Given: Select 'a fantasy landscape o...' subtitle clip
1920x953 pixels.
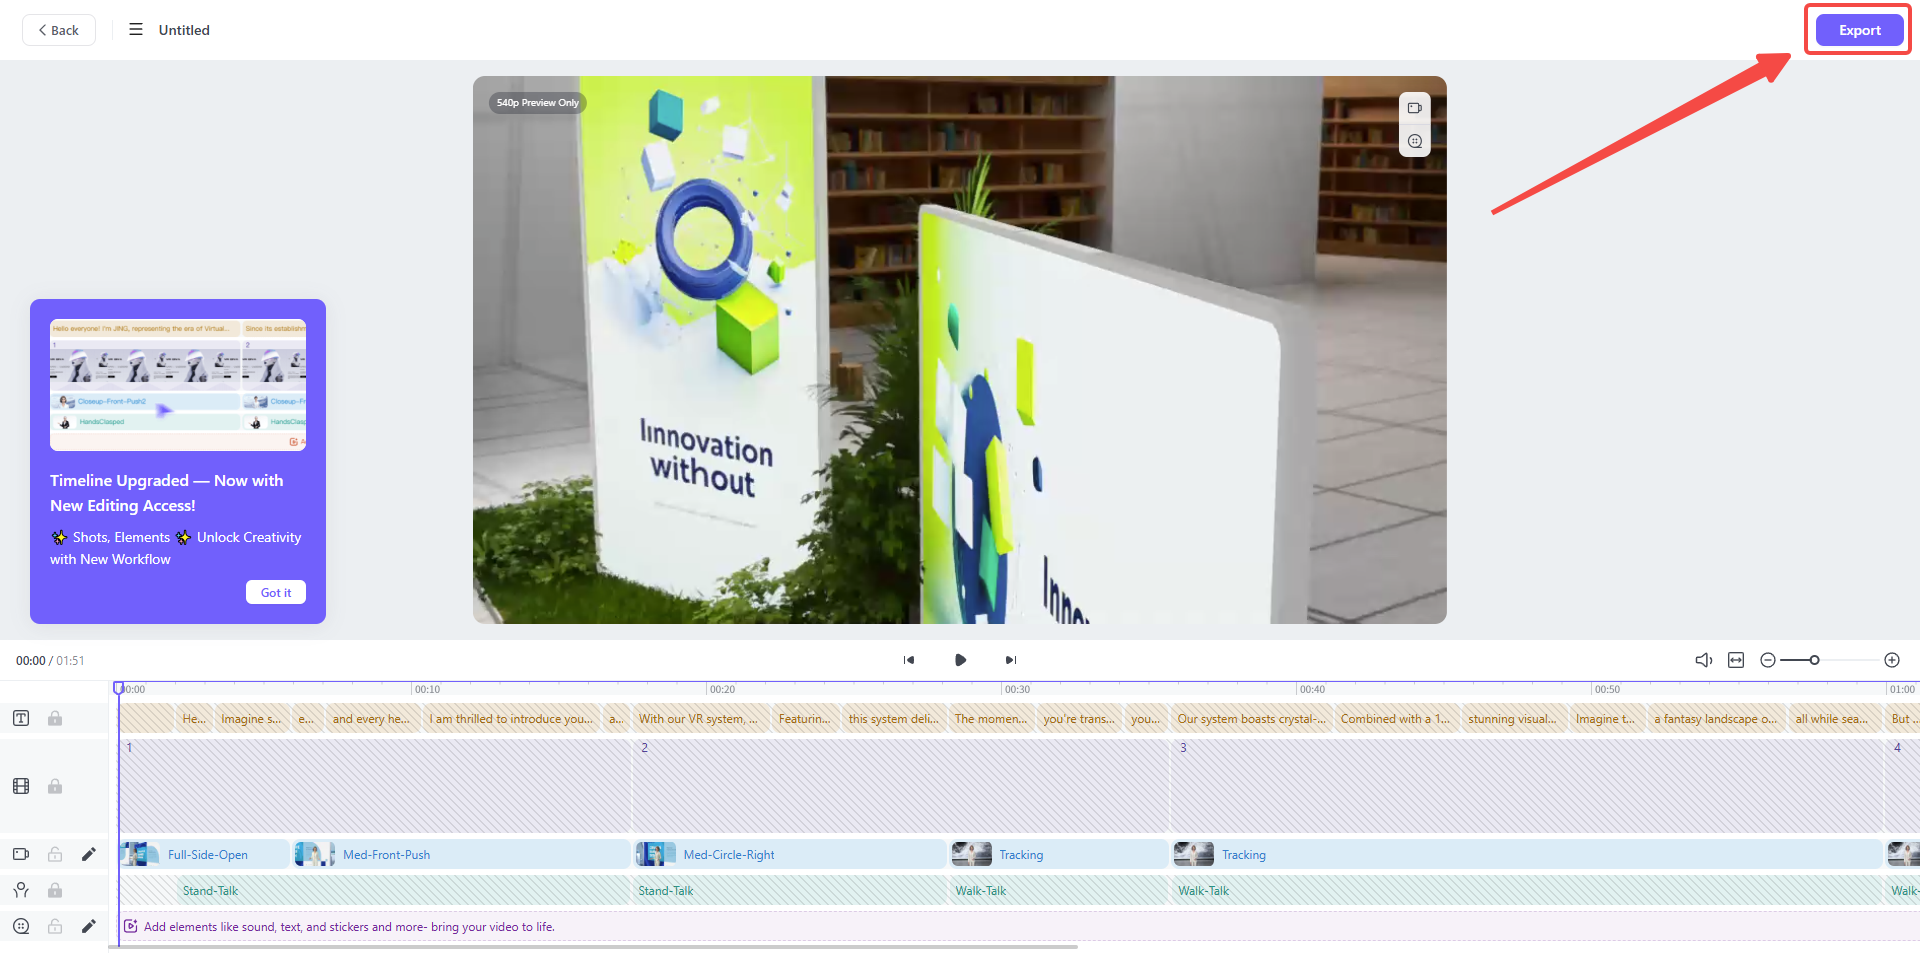Looking at the screenshot, I should tap(1716, 718).
